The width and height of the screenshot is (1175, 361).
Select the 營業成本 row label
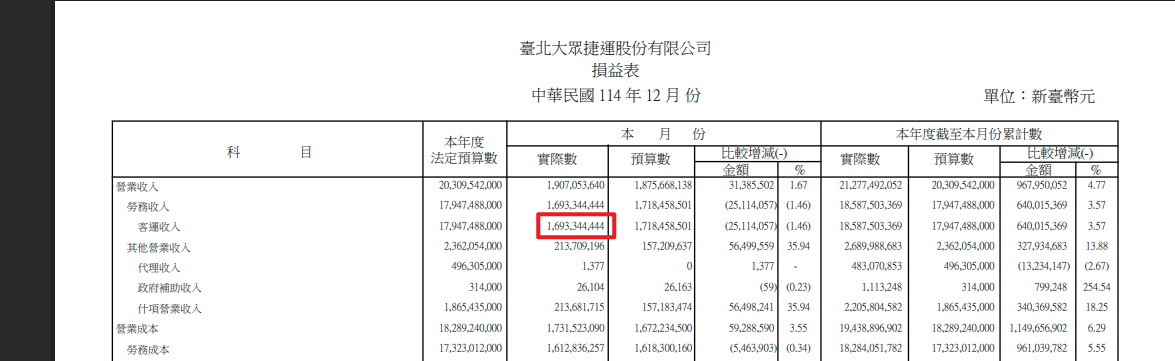(x=136, y=329)
